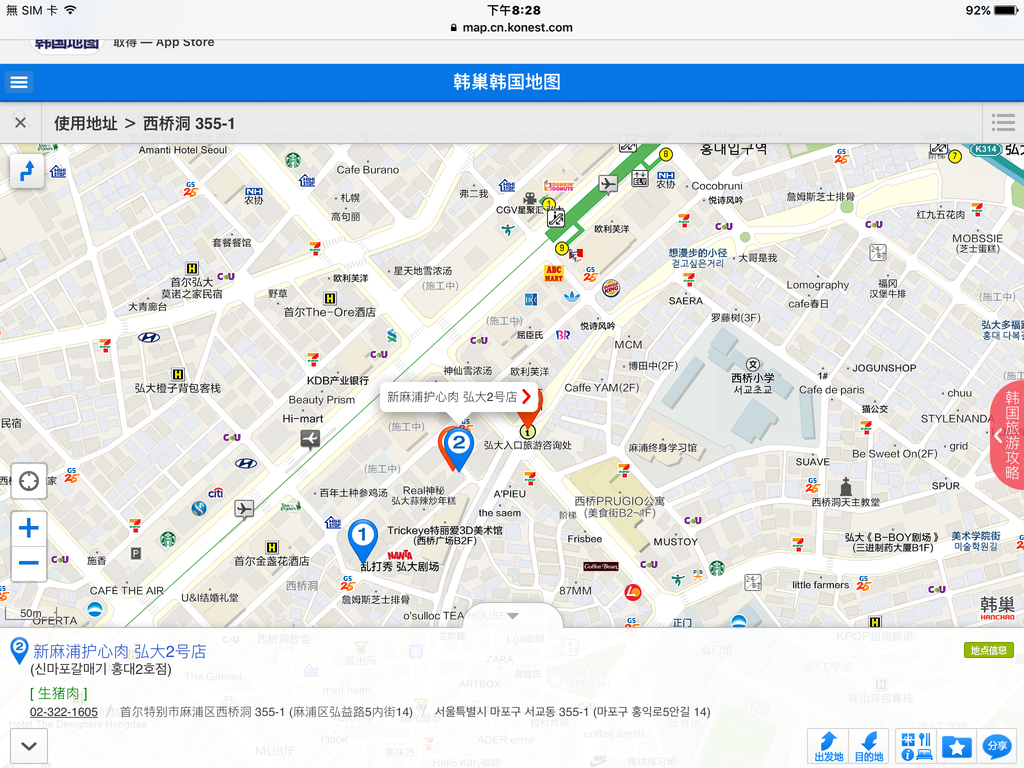Open the results list view icon
Screen dimensions: 1024x768
point(1003,123)
